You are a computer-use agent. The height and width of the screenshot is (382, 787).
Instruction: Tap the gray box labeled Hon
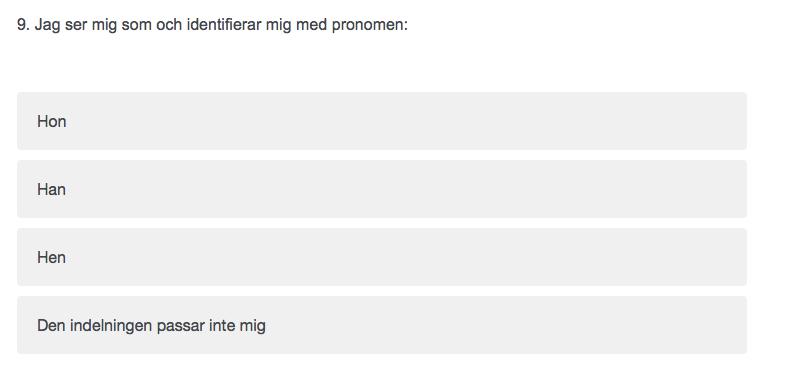[x=382, y=121]
